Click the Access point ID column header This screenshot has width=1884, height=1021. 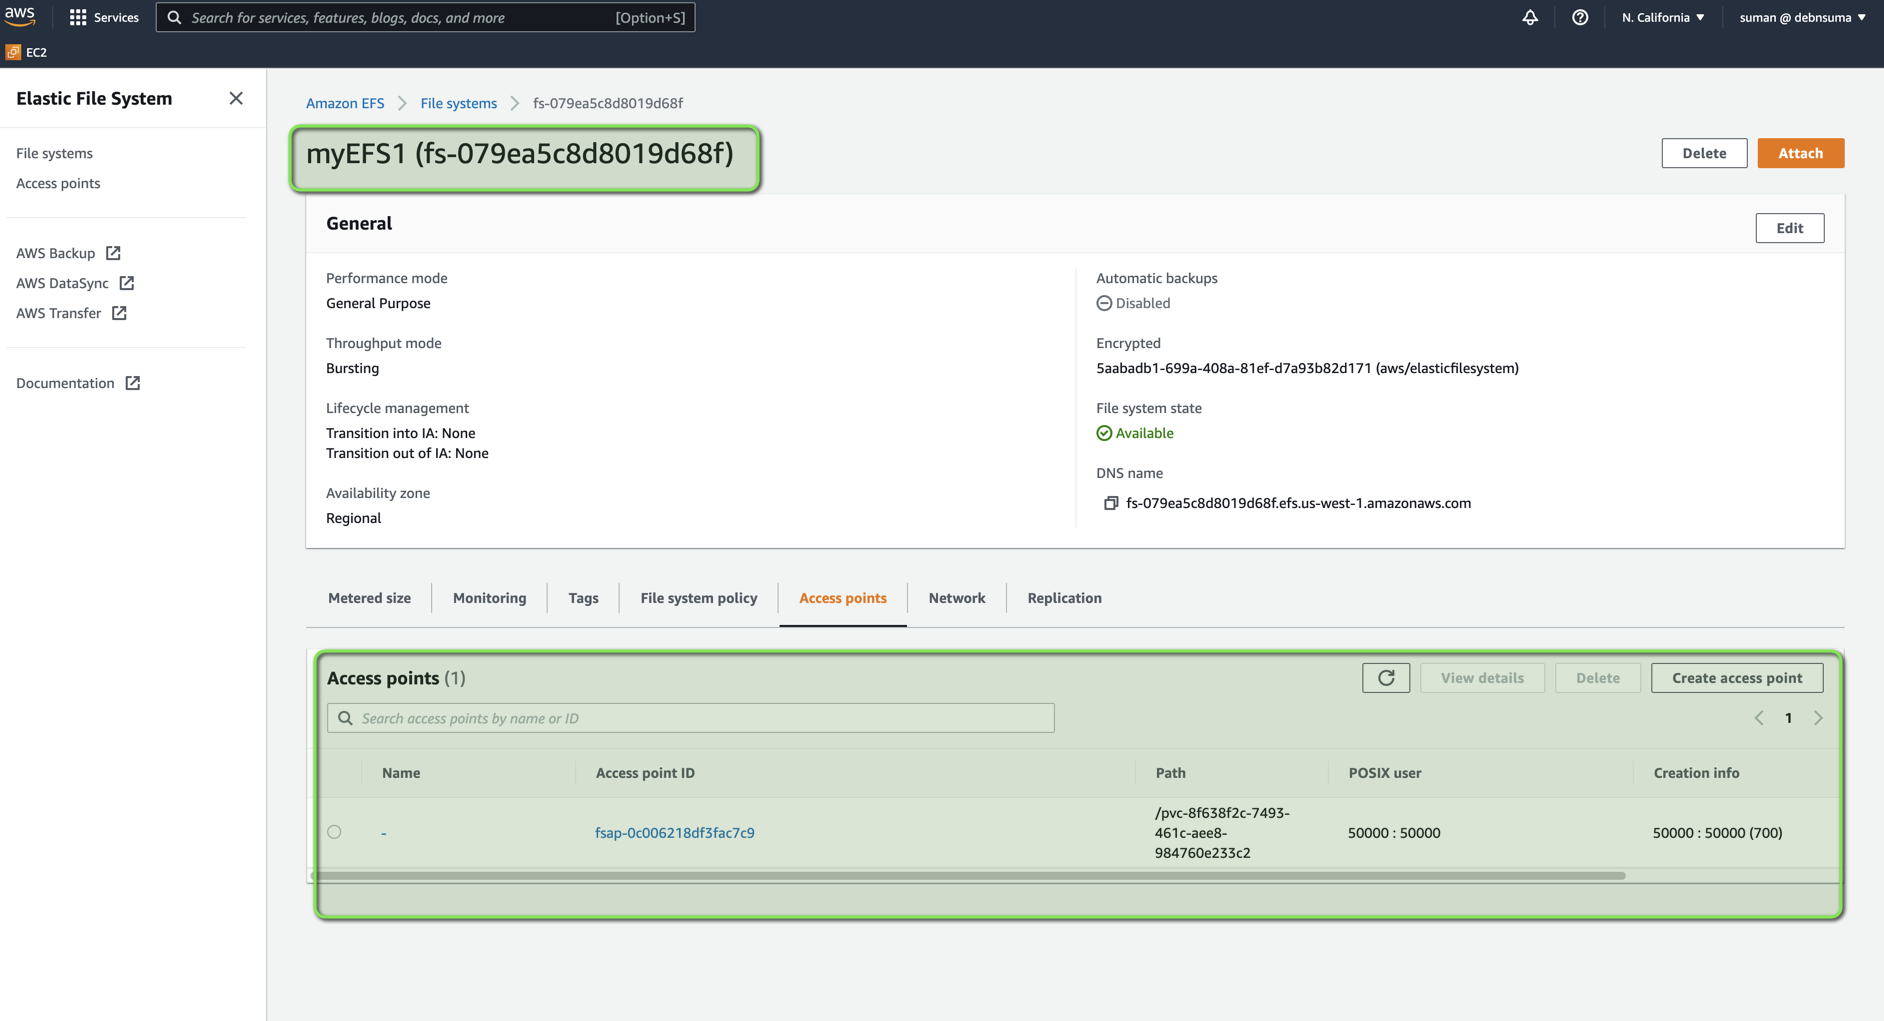[x=645, y=773]
